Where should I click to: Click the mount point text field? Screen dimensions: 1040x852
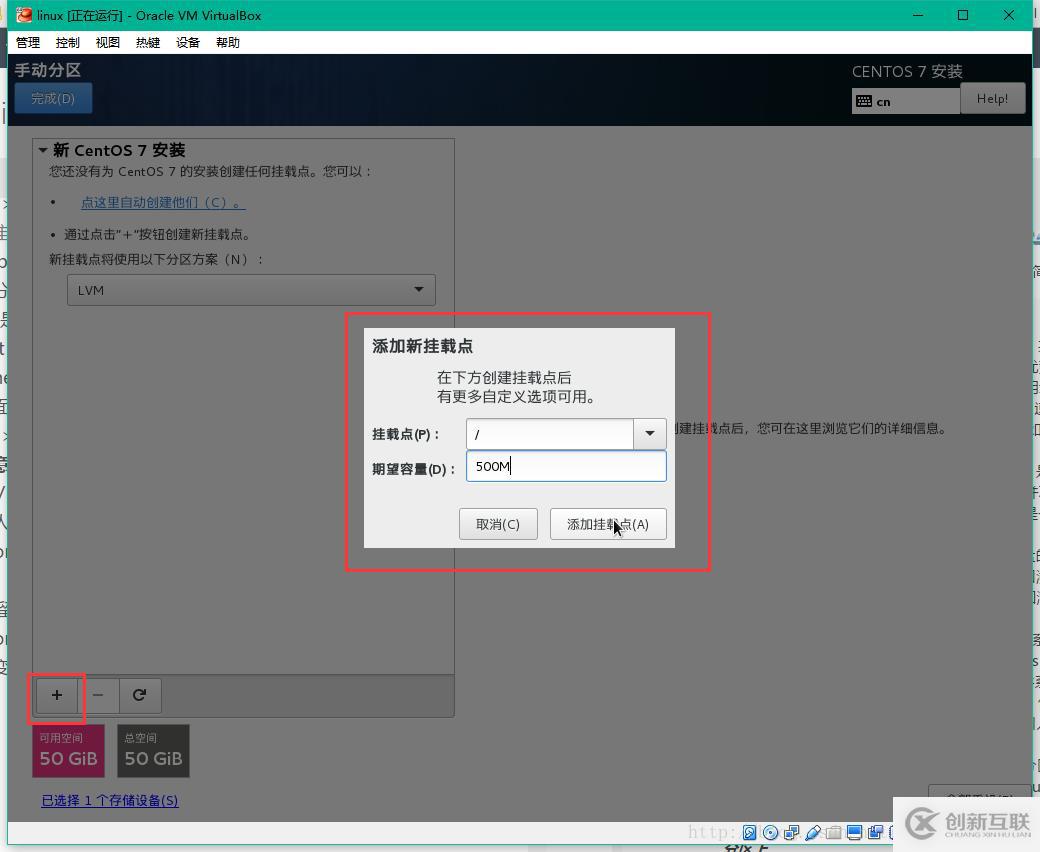pyautogui.click(x=550, y=434)
